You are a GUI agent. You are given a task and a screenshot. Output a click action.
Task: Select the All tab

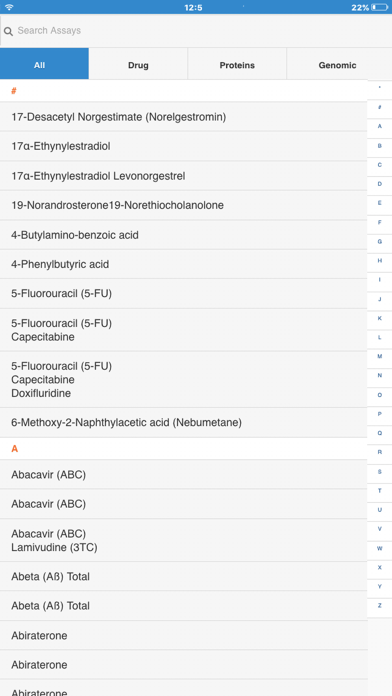[x=44, y=65]
